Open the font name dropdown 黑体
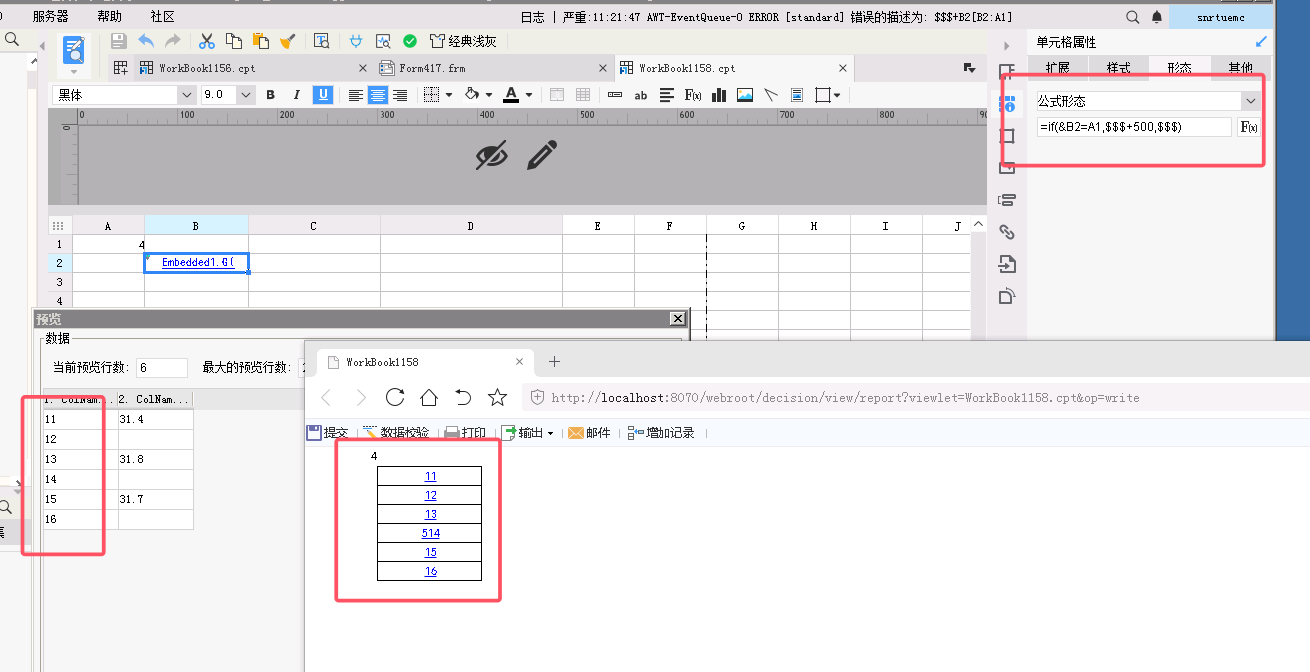This screenshot has height=672, width=1310. point(125,95)
